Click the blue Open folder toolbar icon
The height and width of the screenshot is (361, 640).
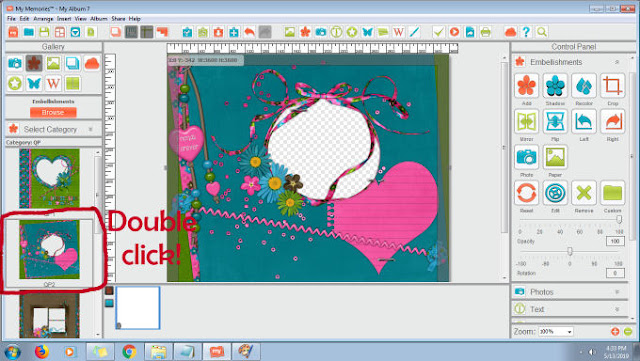point(29,32)
